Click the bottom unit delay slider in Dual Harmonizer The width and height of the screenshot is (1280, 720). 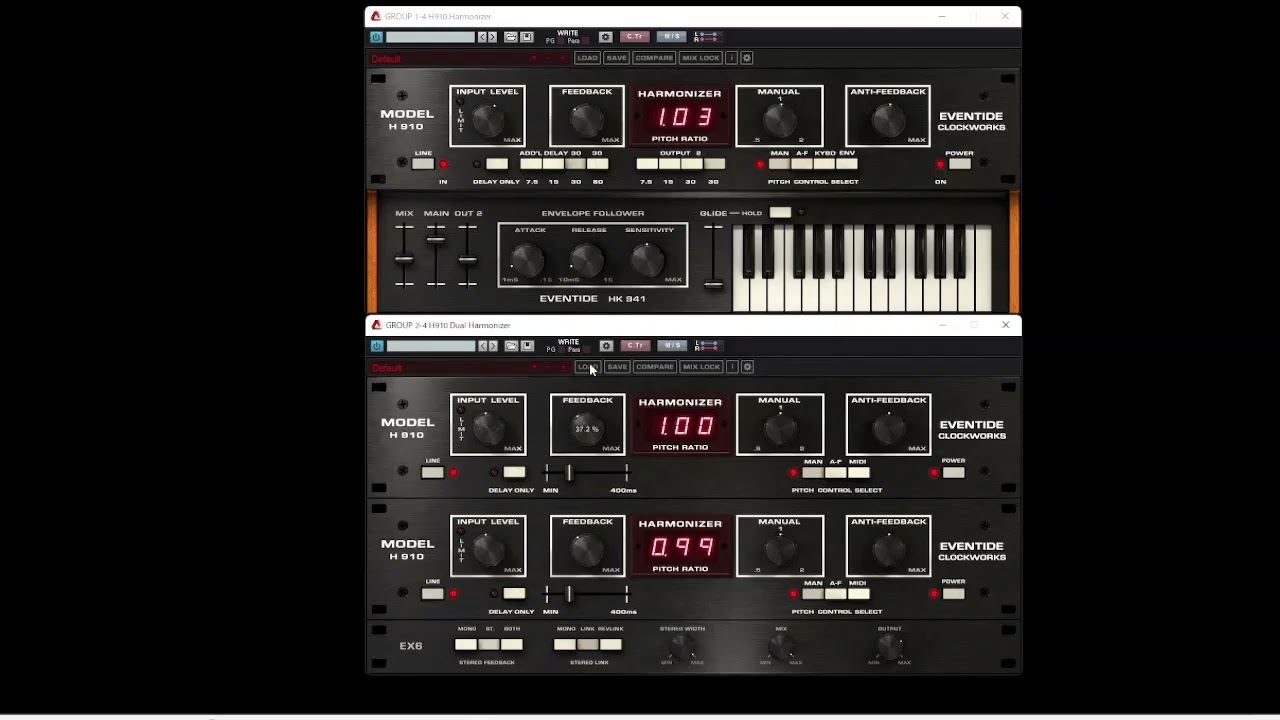pyautogui.click(x=569, y=594)
